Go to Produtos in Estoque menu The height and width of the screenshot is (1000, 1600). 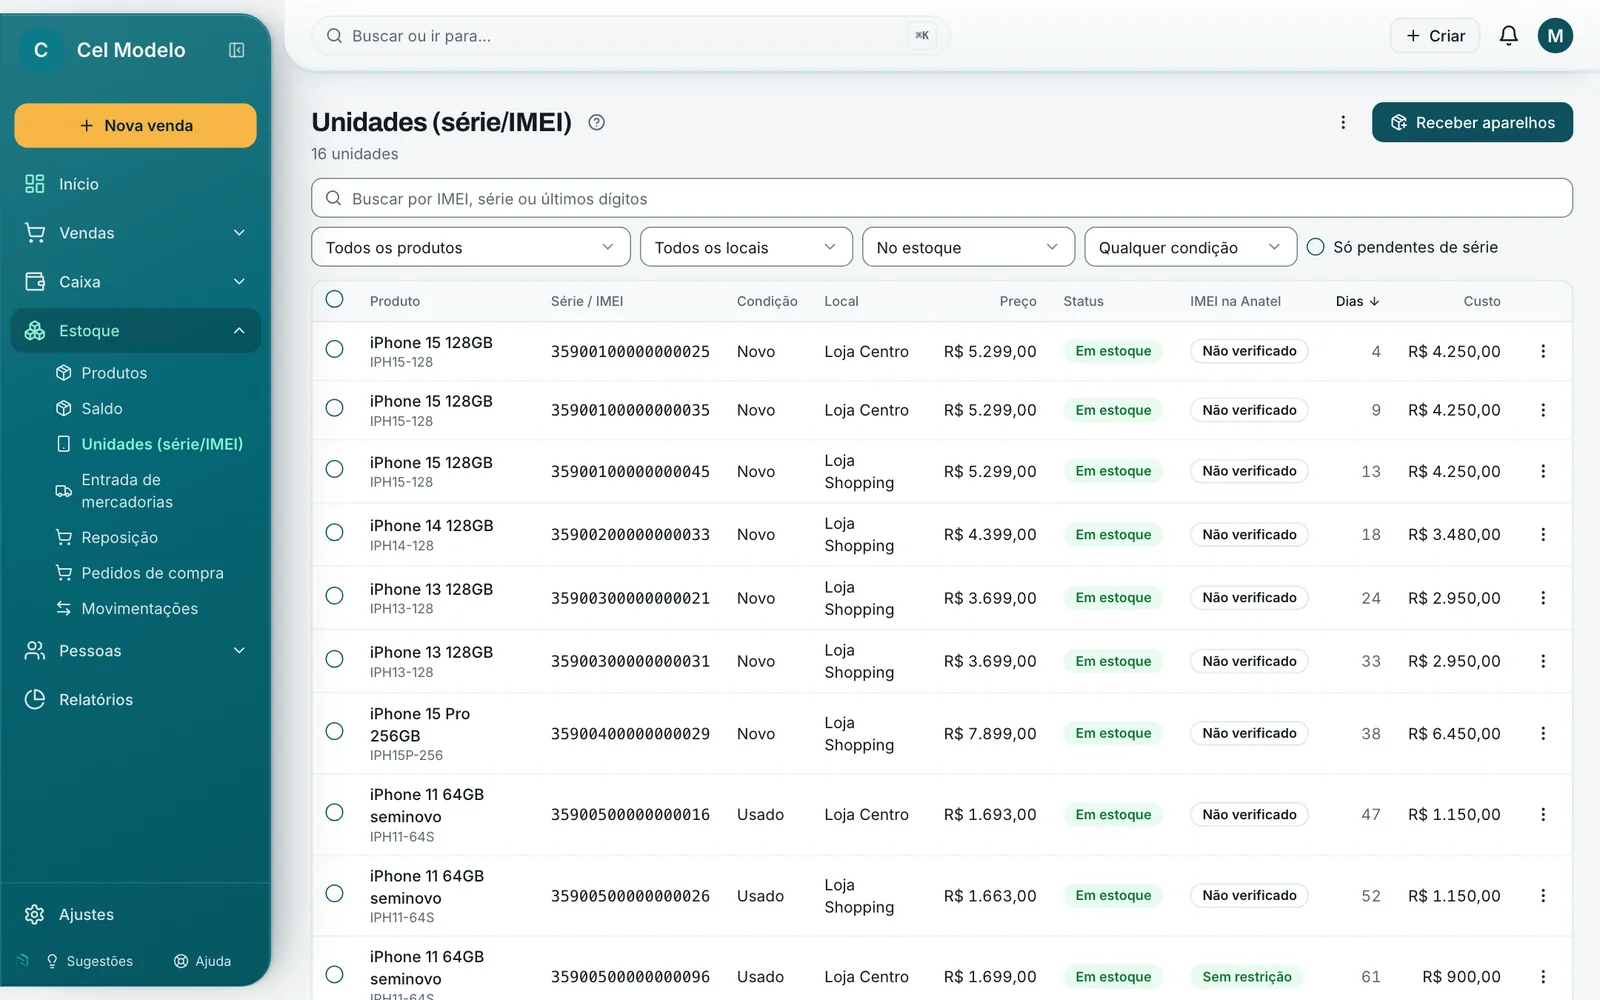(x=114, y=373)
